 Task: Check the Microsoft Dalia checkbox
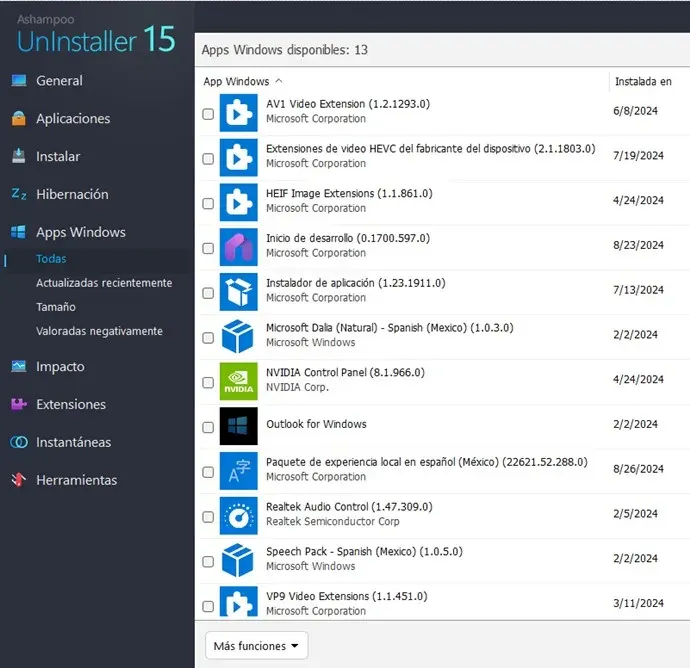tap(208, 338)
